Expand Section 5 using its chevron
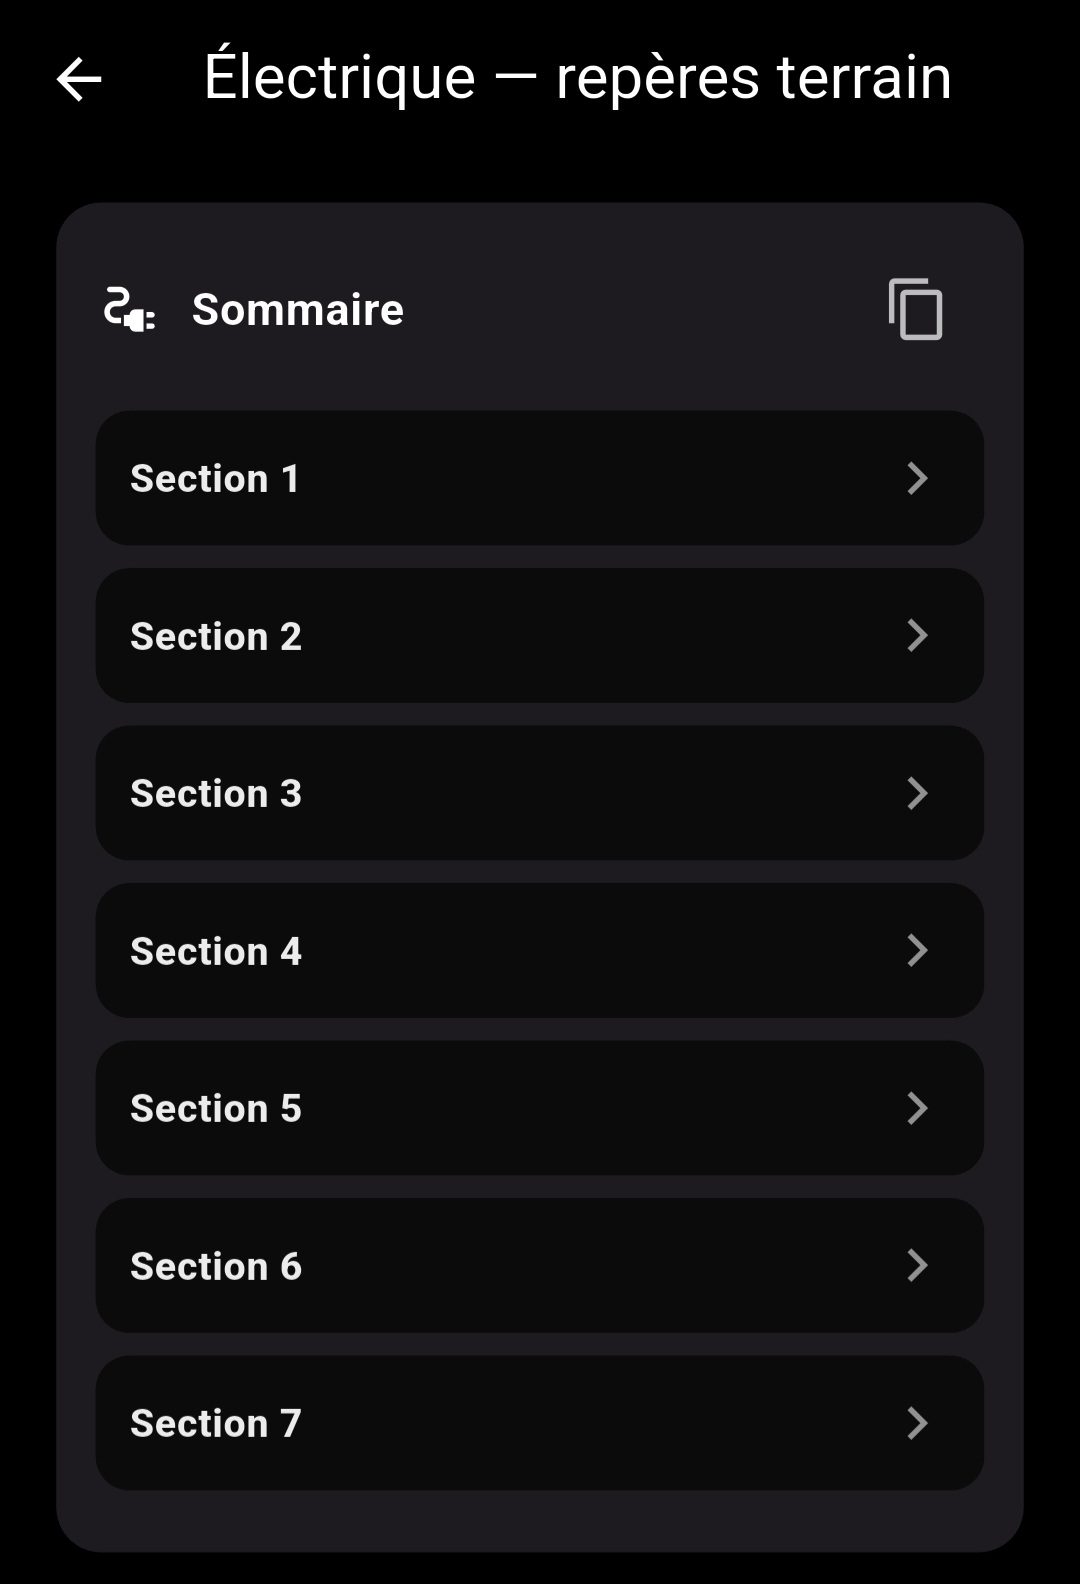 click(917, 1108)
